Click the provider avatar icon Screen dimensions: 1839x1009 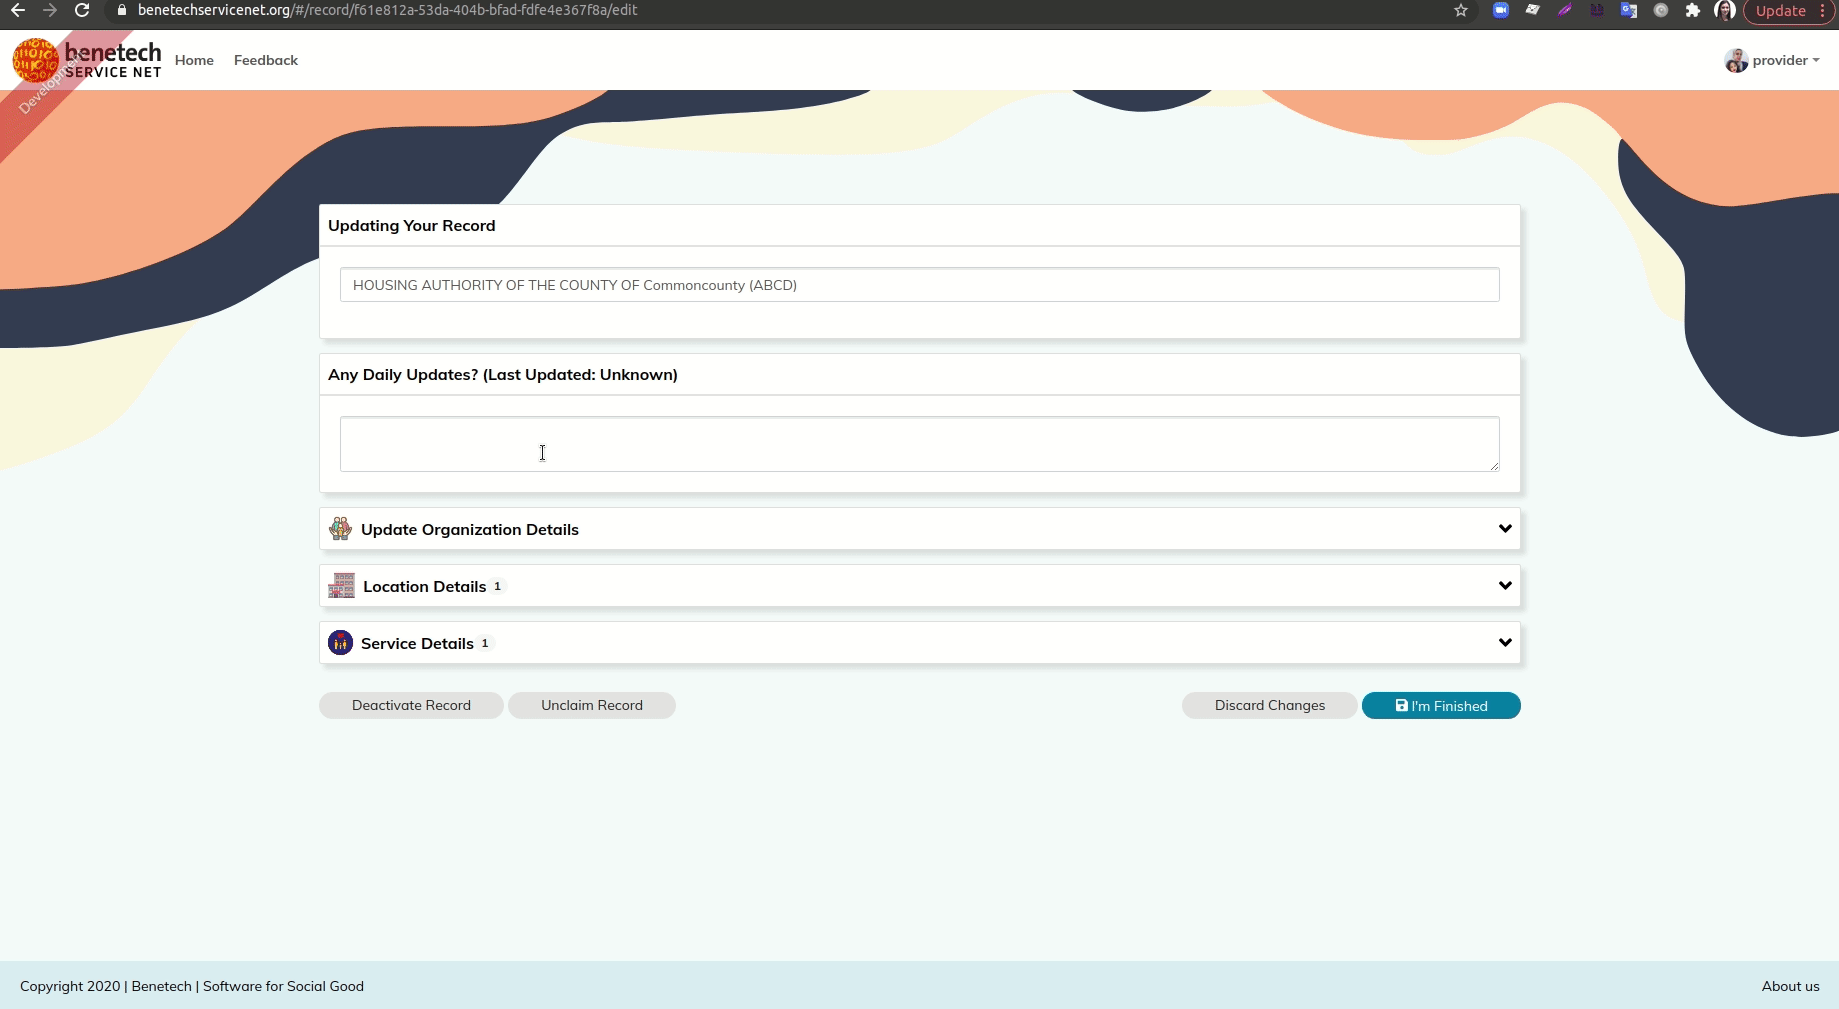point(1738,60)
